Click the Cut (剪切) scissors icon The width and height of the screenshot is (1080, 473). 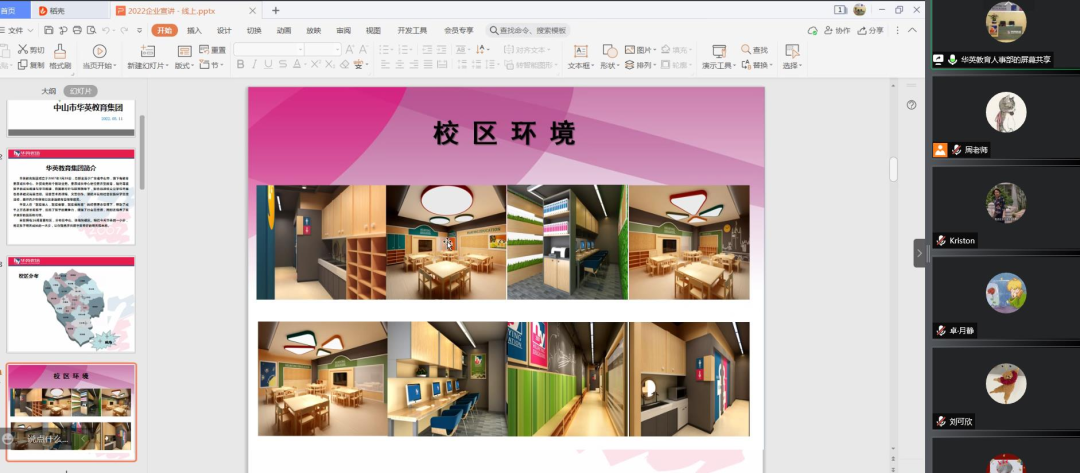22,50
